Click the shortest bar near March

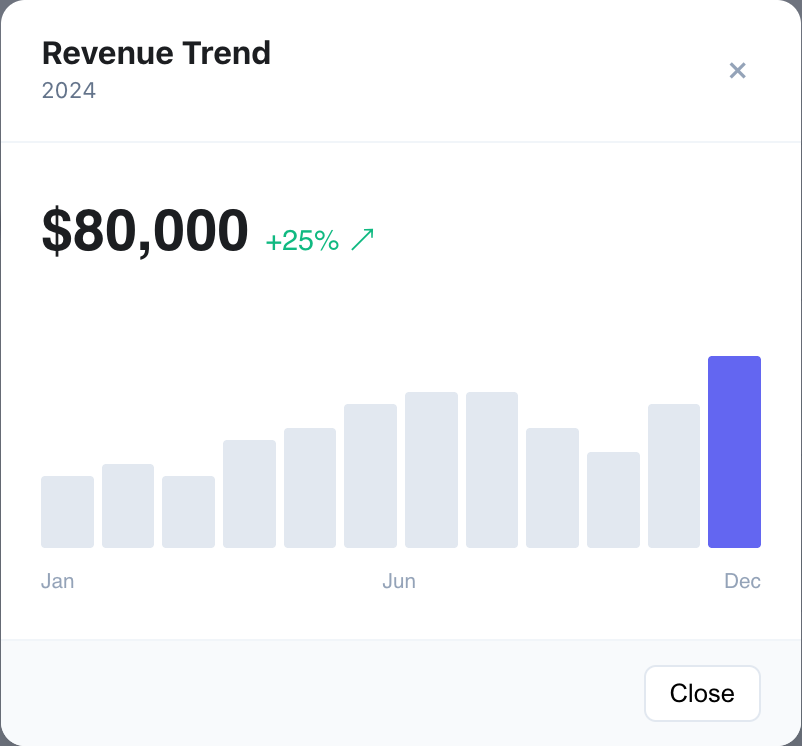(x=188, y=512)
